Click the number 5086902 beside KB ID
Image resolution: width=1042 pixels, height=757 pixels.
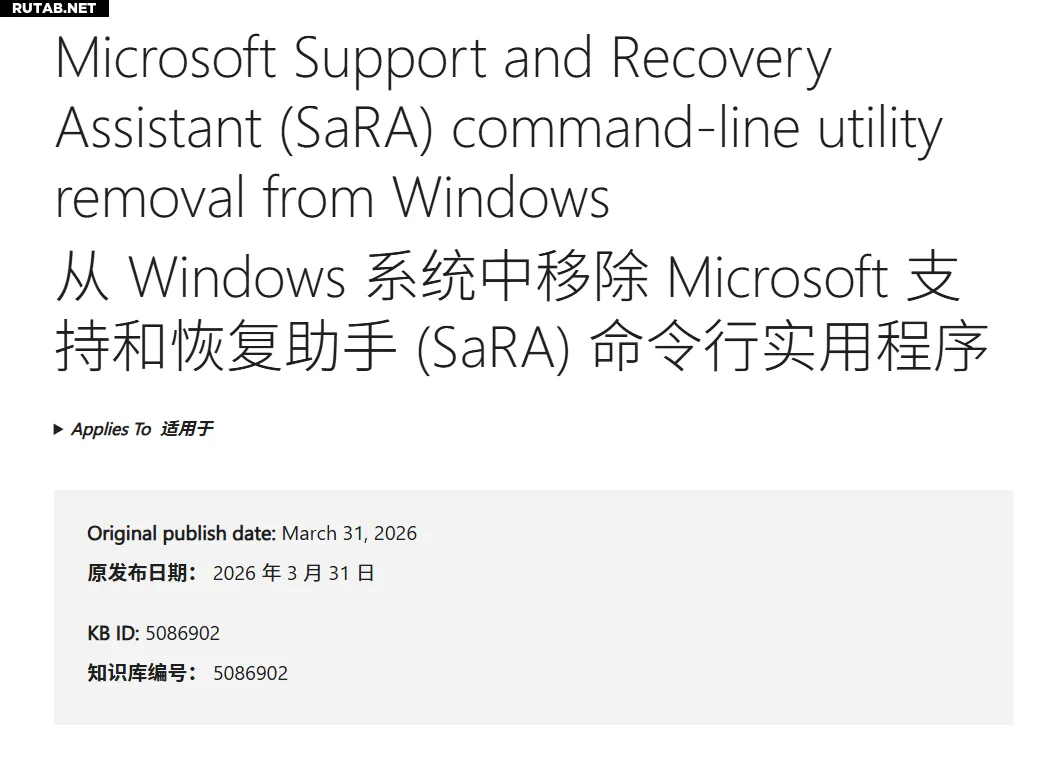183,633
